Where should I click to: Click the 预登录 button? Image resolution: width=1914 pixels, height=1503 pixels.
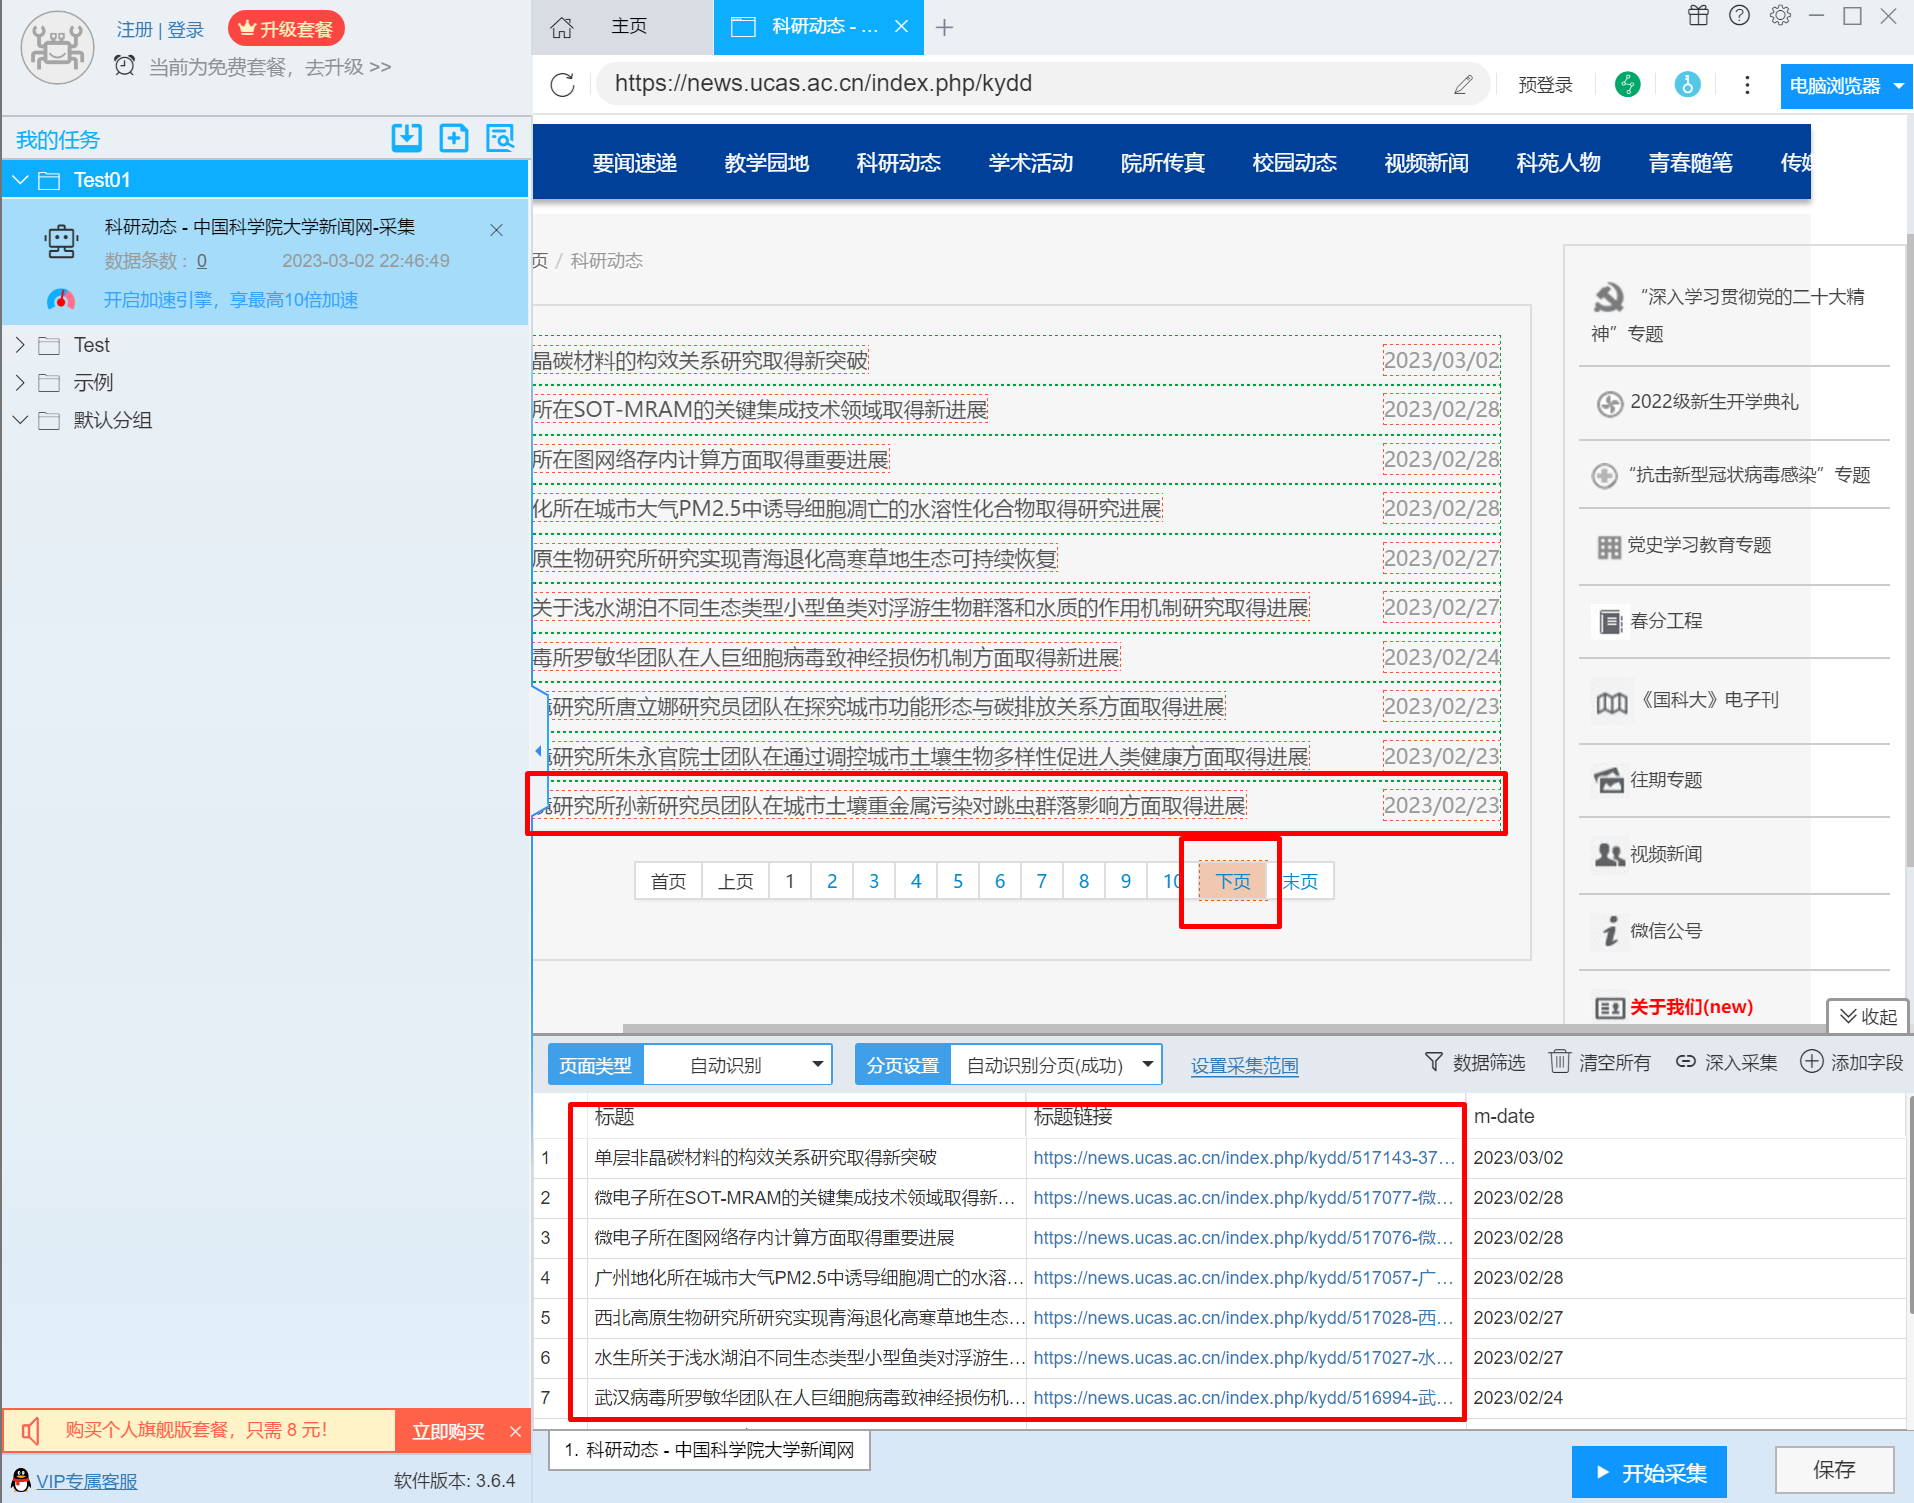[1545, 85]
